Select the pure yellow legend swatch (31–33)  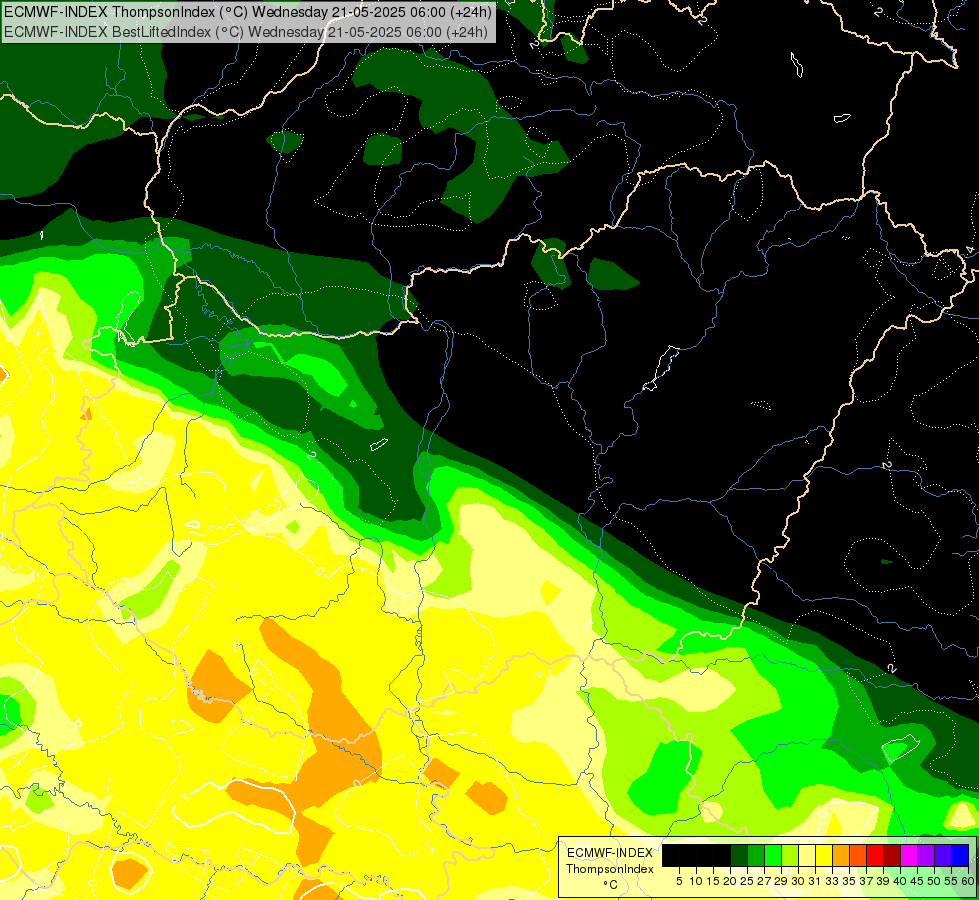[824, 855]
